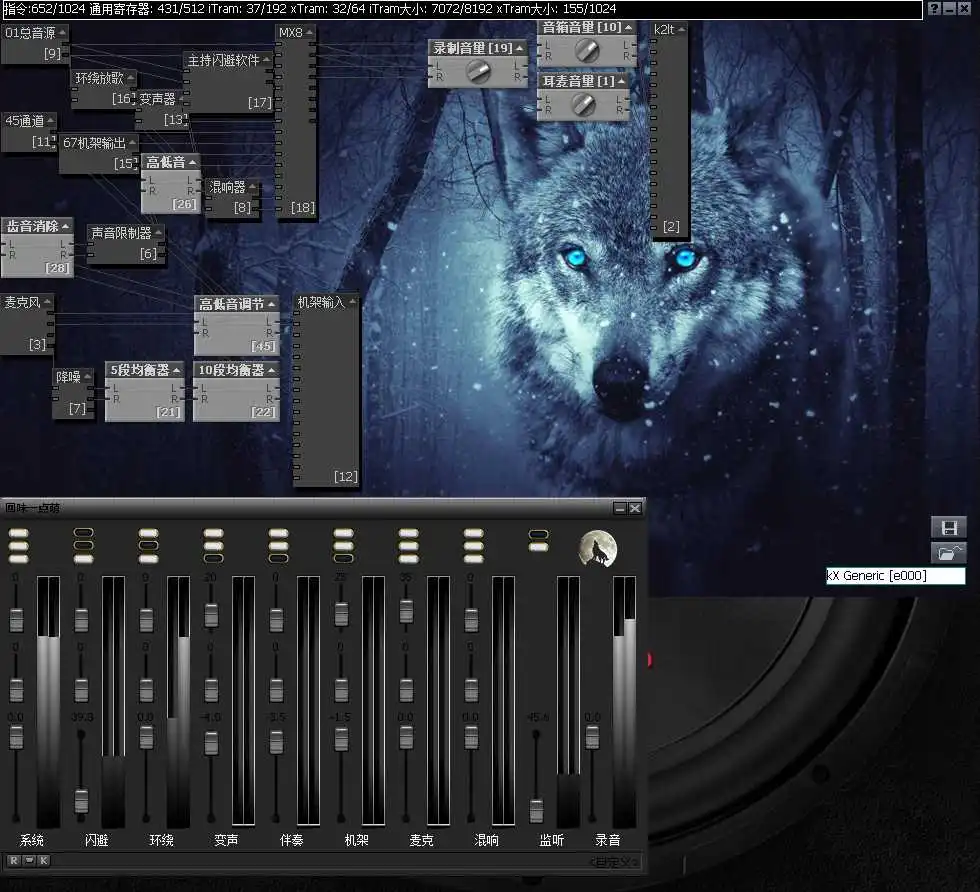This screenshot has height=892, width=980.
Task: Click arrow beside 高低音调节 title
Action: click(271, 304)
